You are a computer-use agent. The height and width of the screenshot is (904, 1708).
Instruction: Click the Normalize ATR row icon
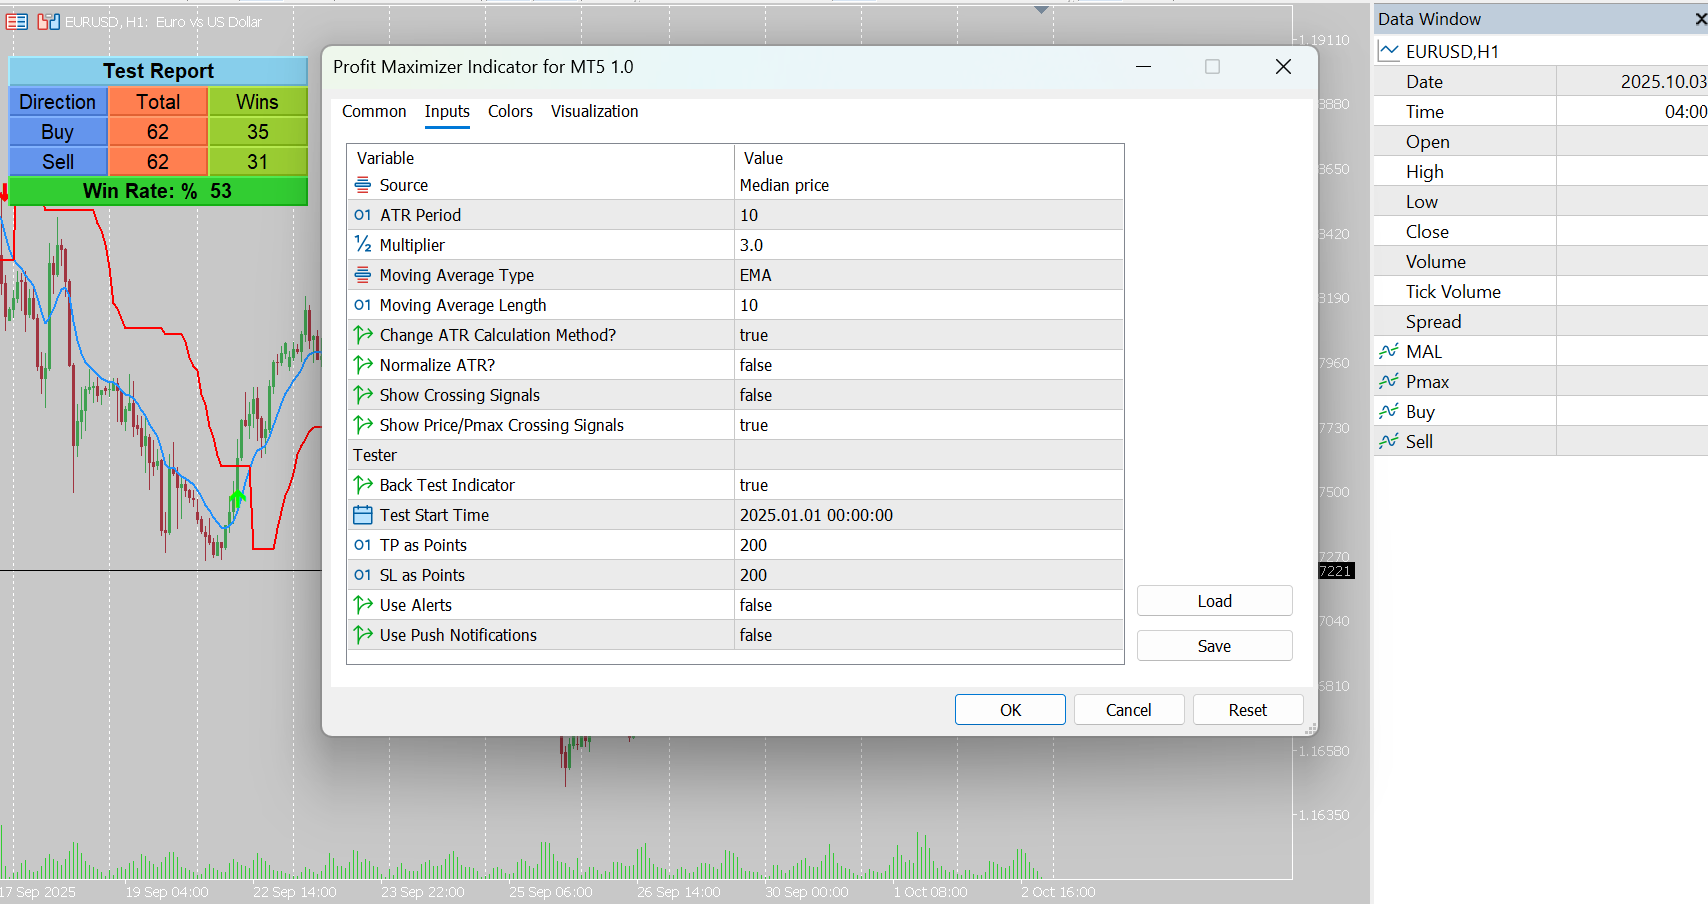[x=363, y=365]
